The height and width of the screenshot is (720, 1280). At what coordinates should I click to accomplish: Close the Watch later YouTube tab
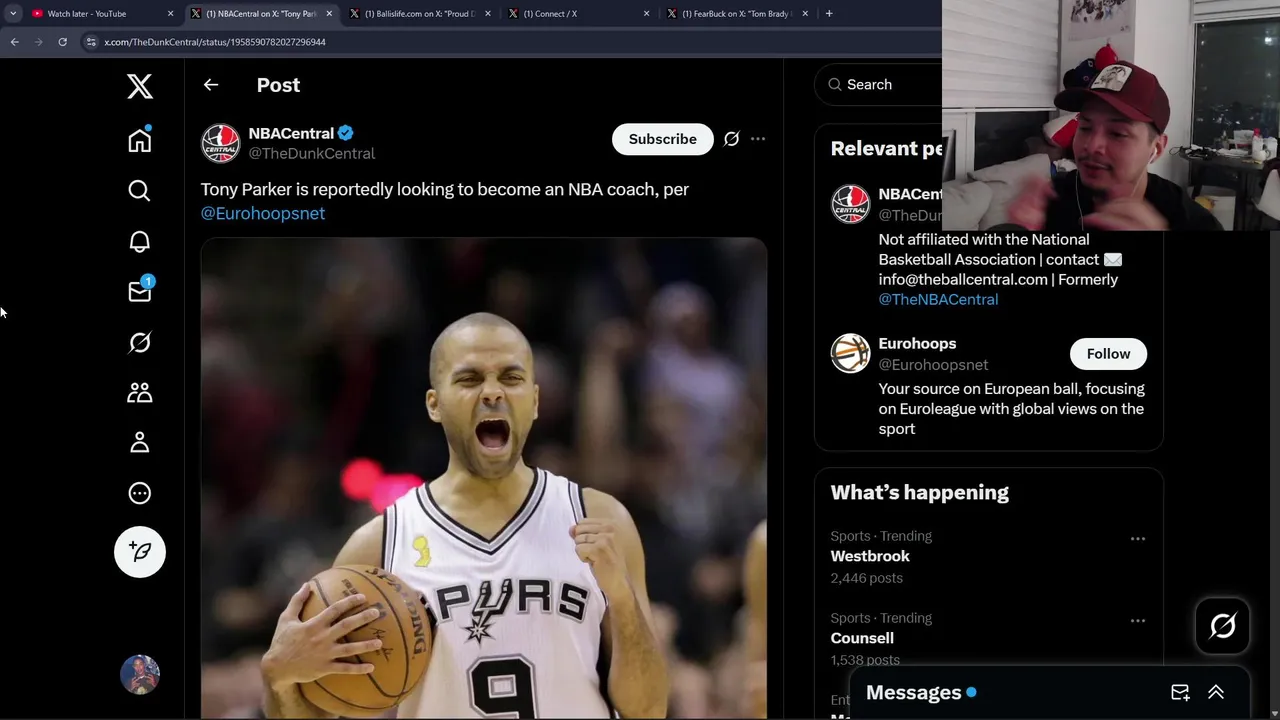170,13
